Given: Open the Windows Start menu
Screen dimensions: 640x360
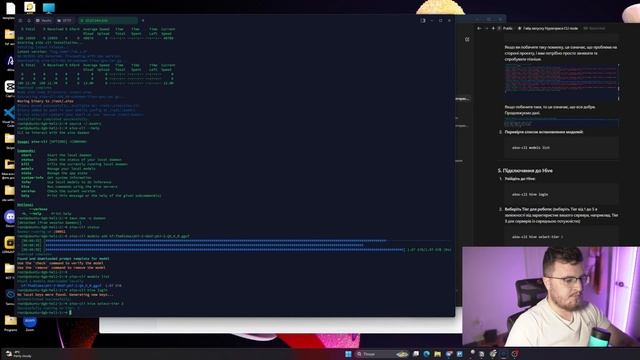Looking at the screenshot, I should click(x=348, y=354).
